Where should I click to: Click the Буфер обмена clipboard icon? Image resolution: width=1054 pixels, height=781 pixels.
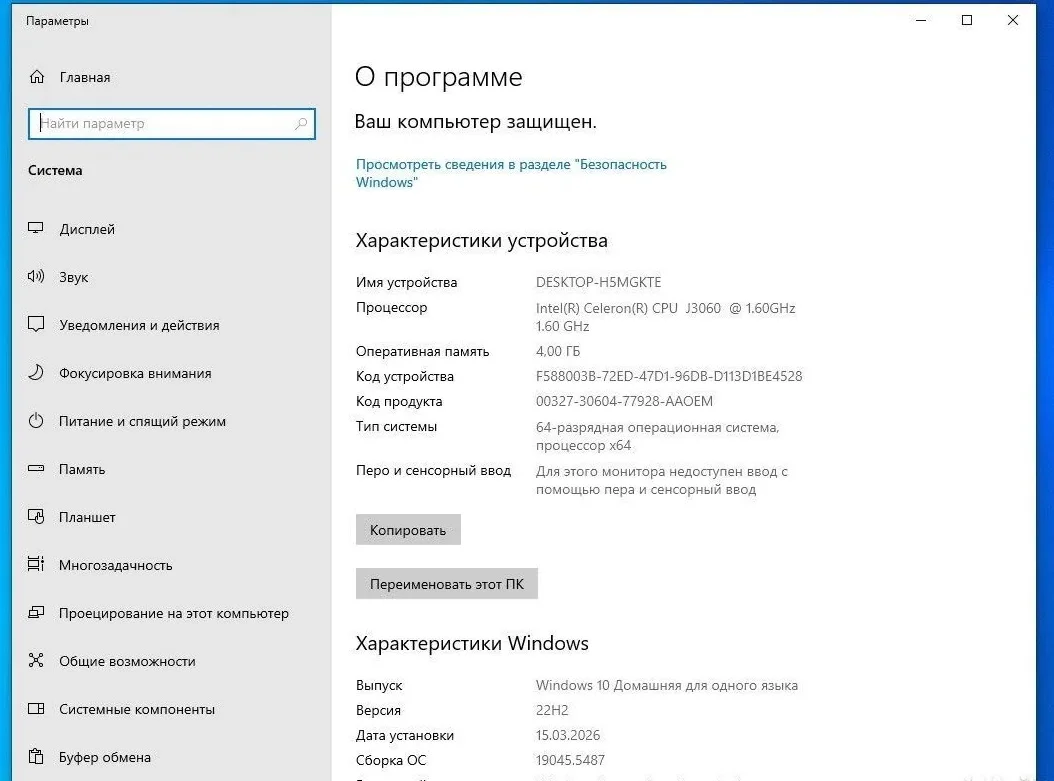coord(36,757)
